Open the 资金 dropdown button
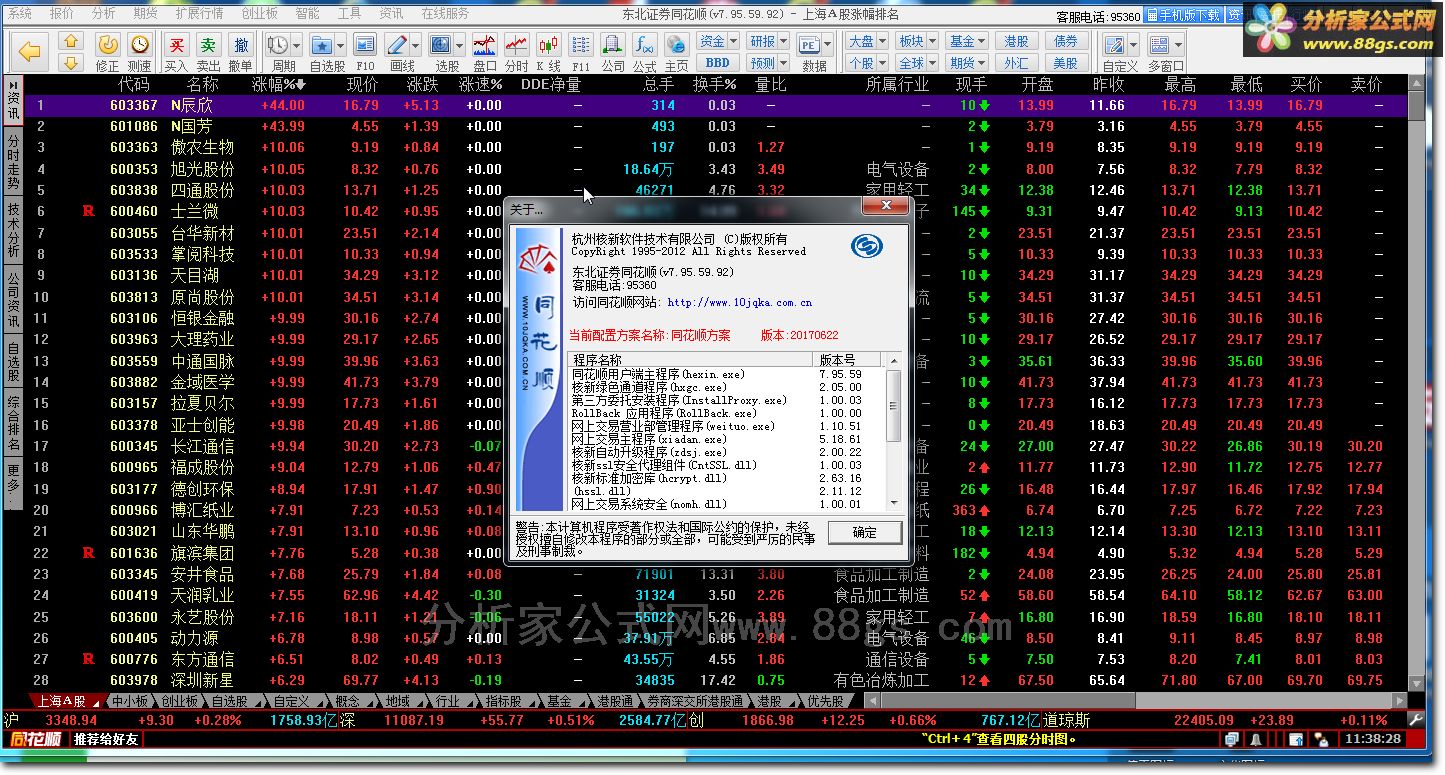1445x775 pixels. [717, 41]
